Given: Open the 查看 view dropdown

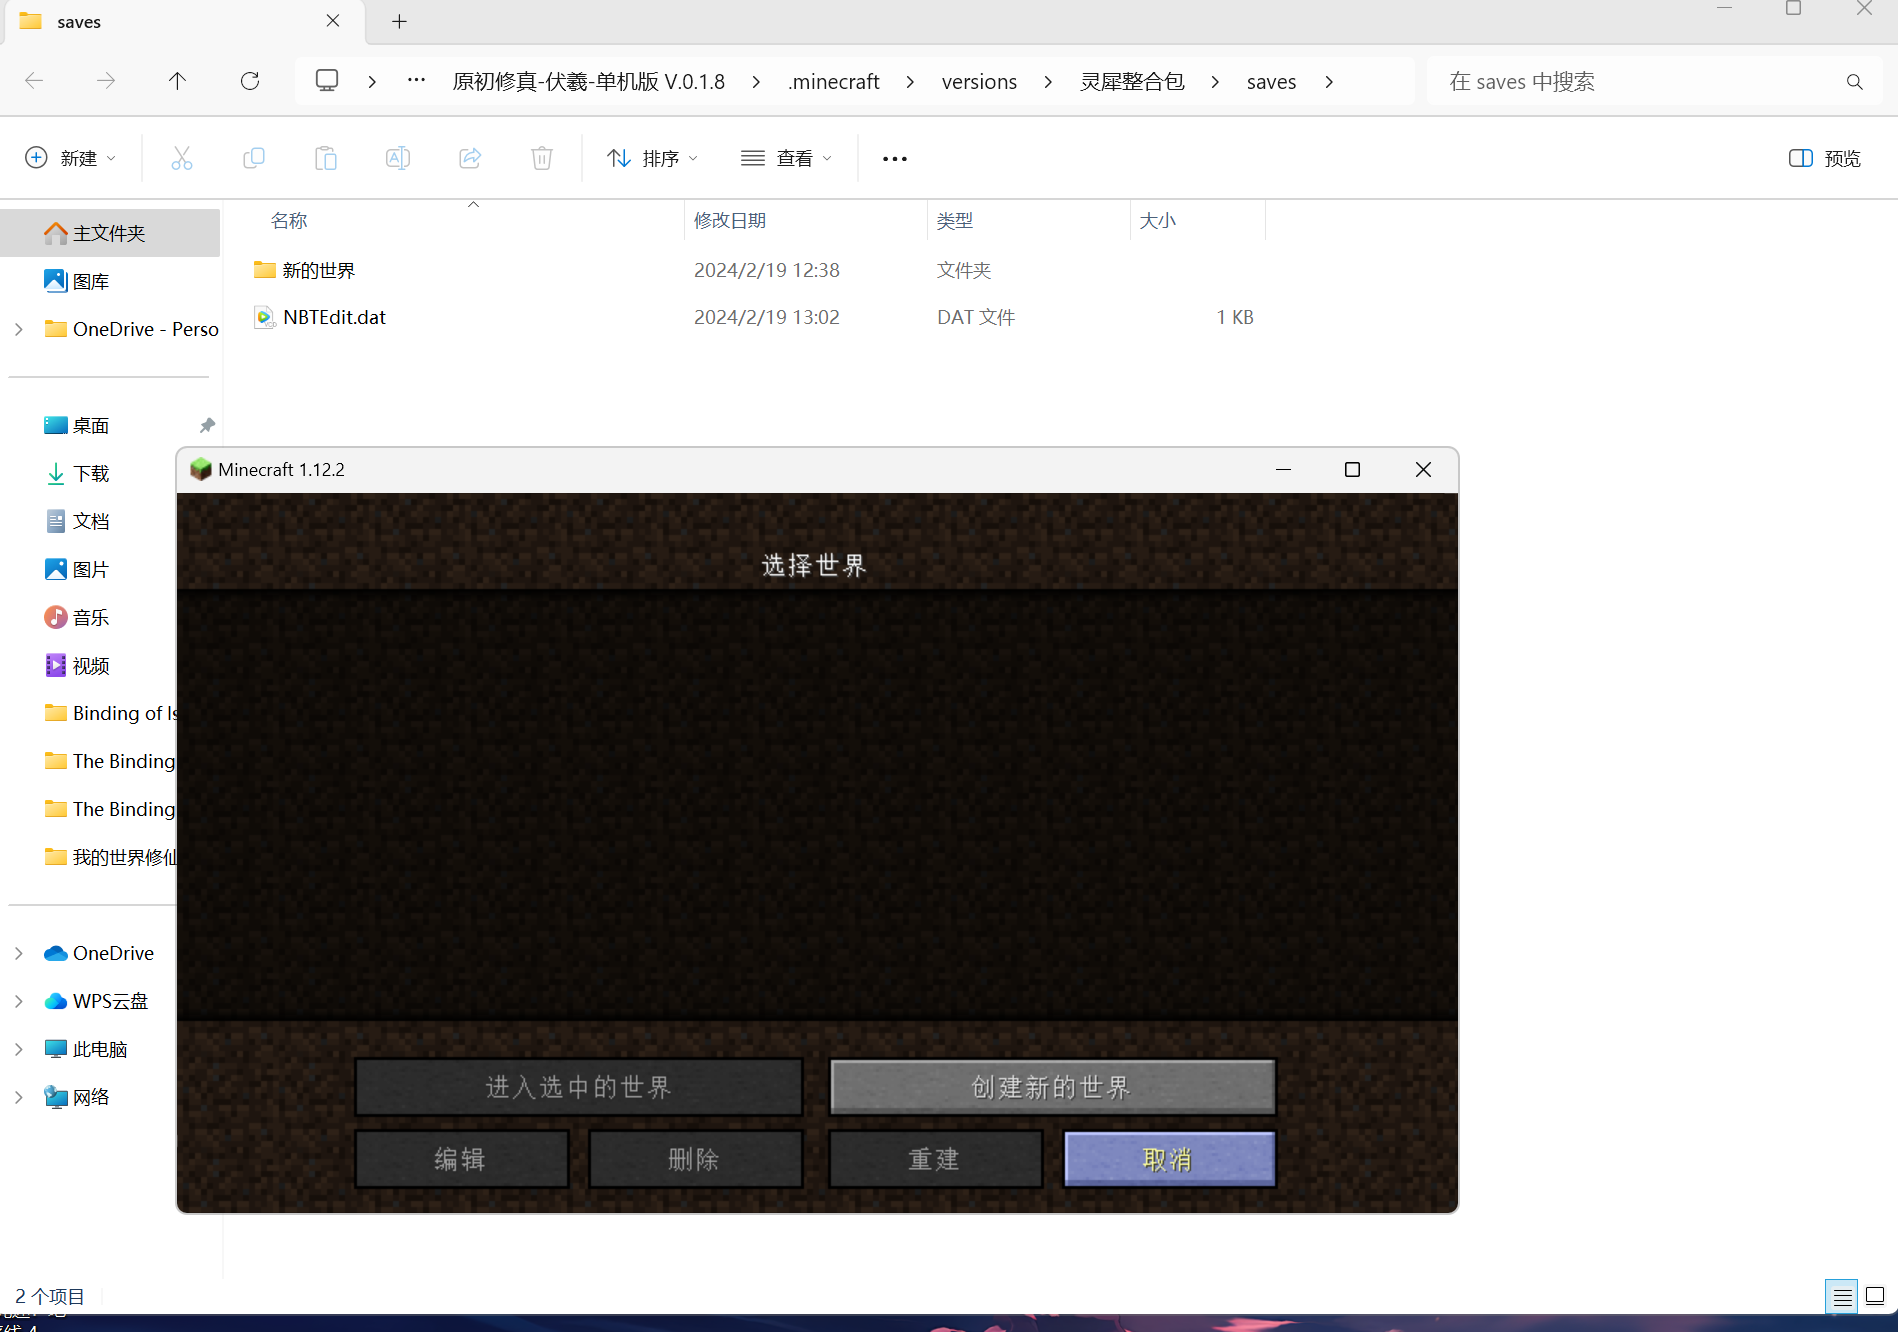Looking at the screenshot, I should click(x=787, y=158).
